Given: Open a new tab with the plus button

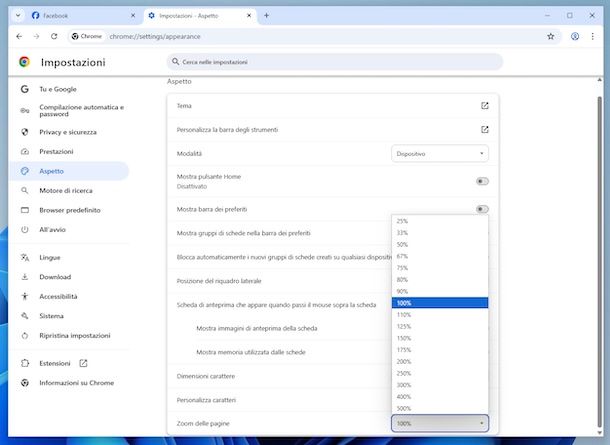Looking at the screenshot, I should (266, 16).
